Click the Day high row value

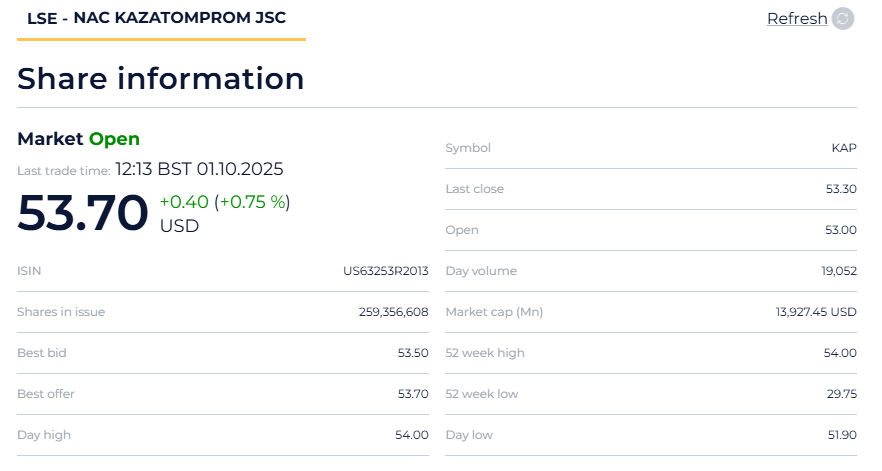(x=412, y=435)
